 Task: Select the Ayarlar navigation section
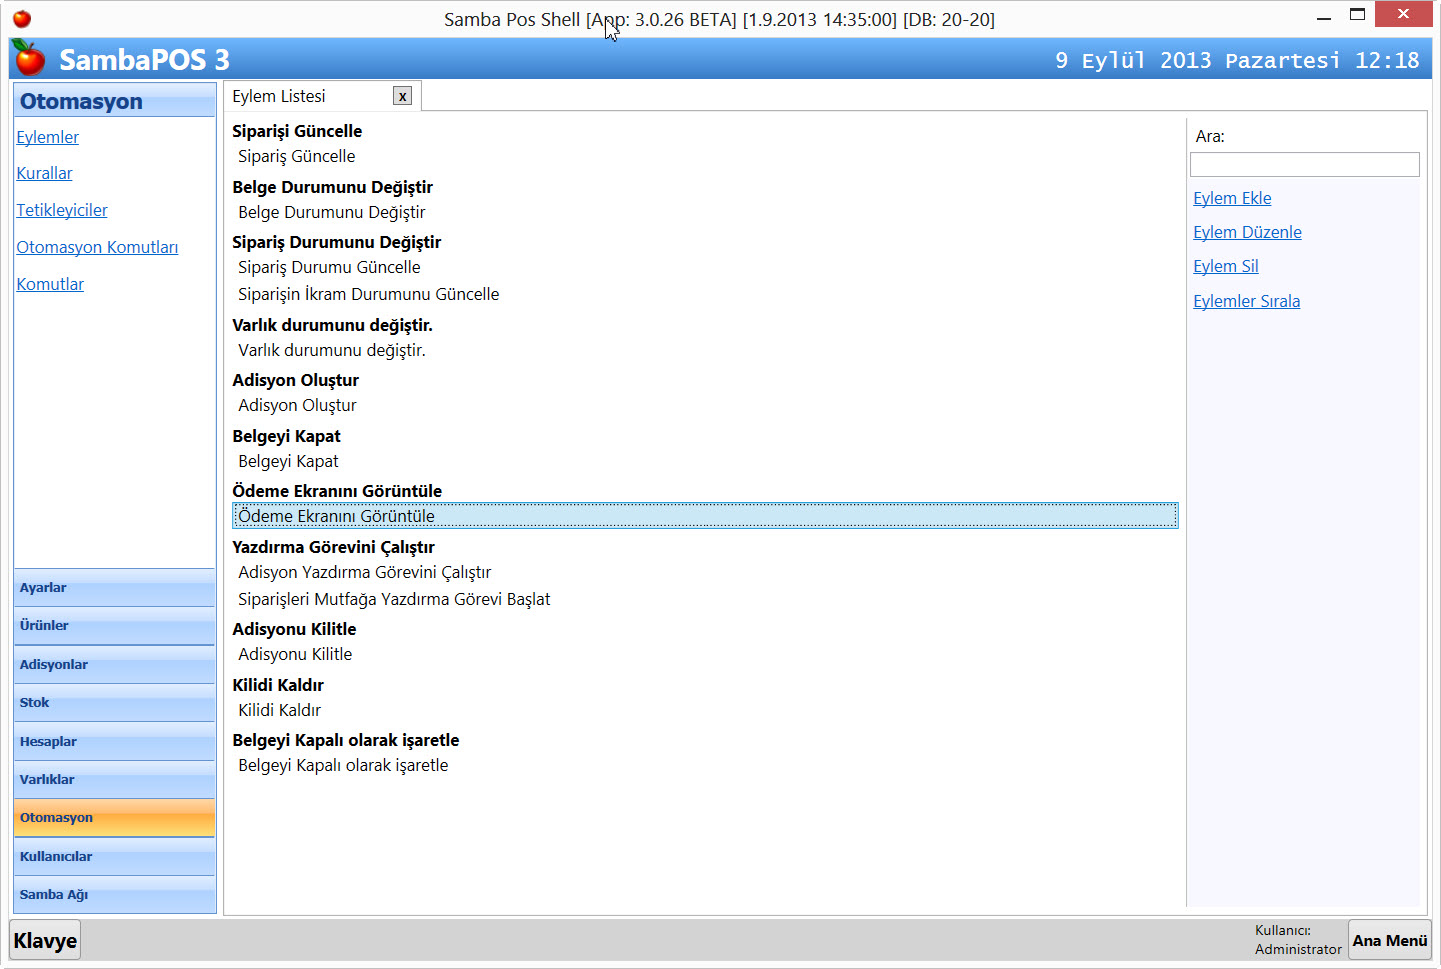(x=114, y=588)
